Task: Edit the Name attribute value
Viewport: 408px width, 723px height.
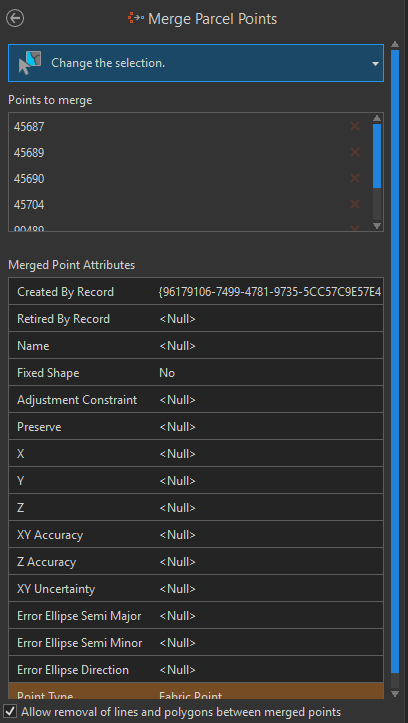Action: (270, 346)
